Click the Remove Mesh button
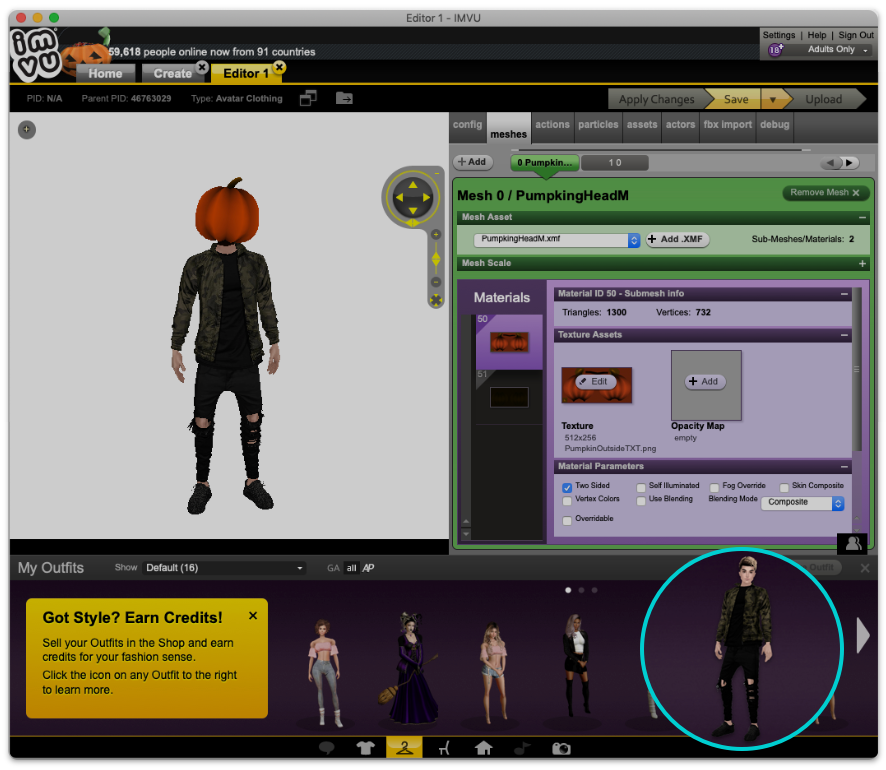 pyautogui.click(x=825, y=193)
